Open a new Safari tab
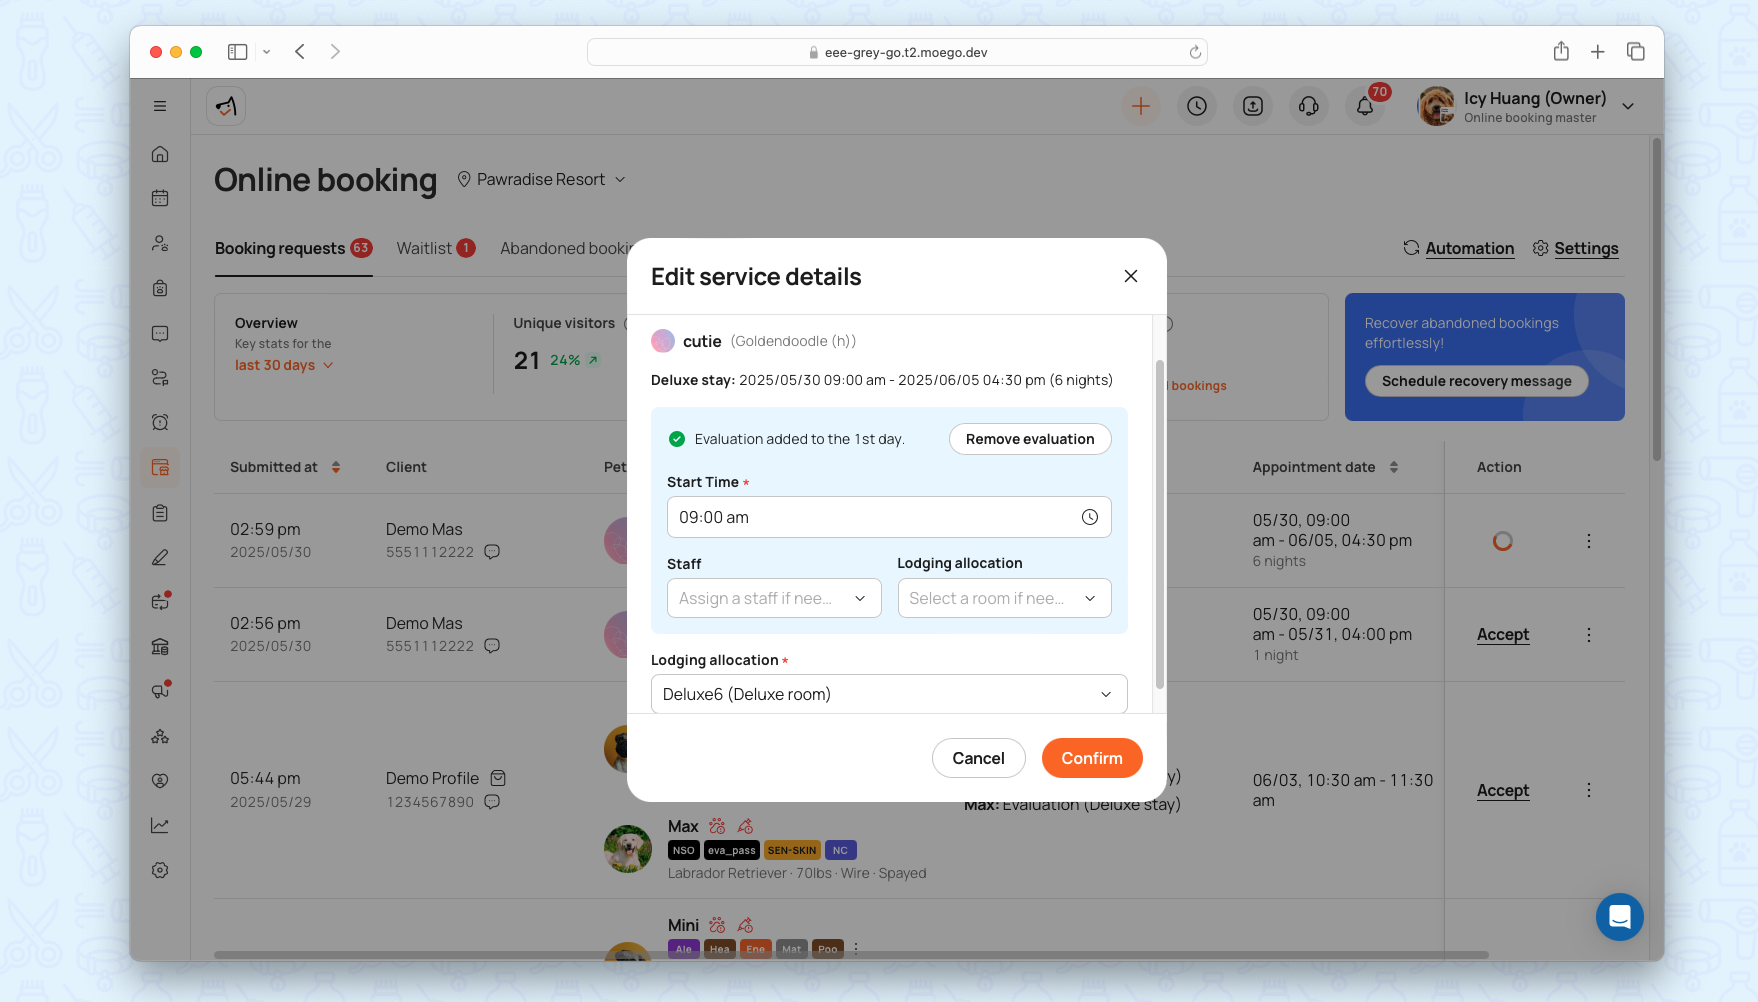Image resolution: width=1758 pixels, height=1002 pixels. (x=1598, y=52)
